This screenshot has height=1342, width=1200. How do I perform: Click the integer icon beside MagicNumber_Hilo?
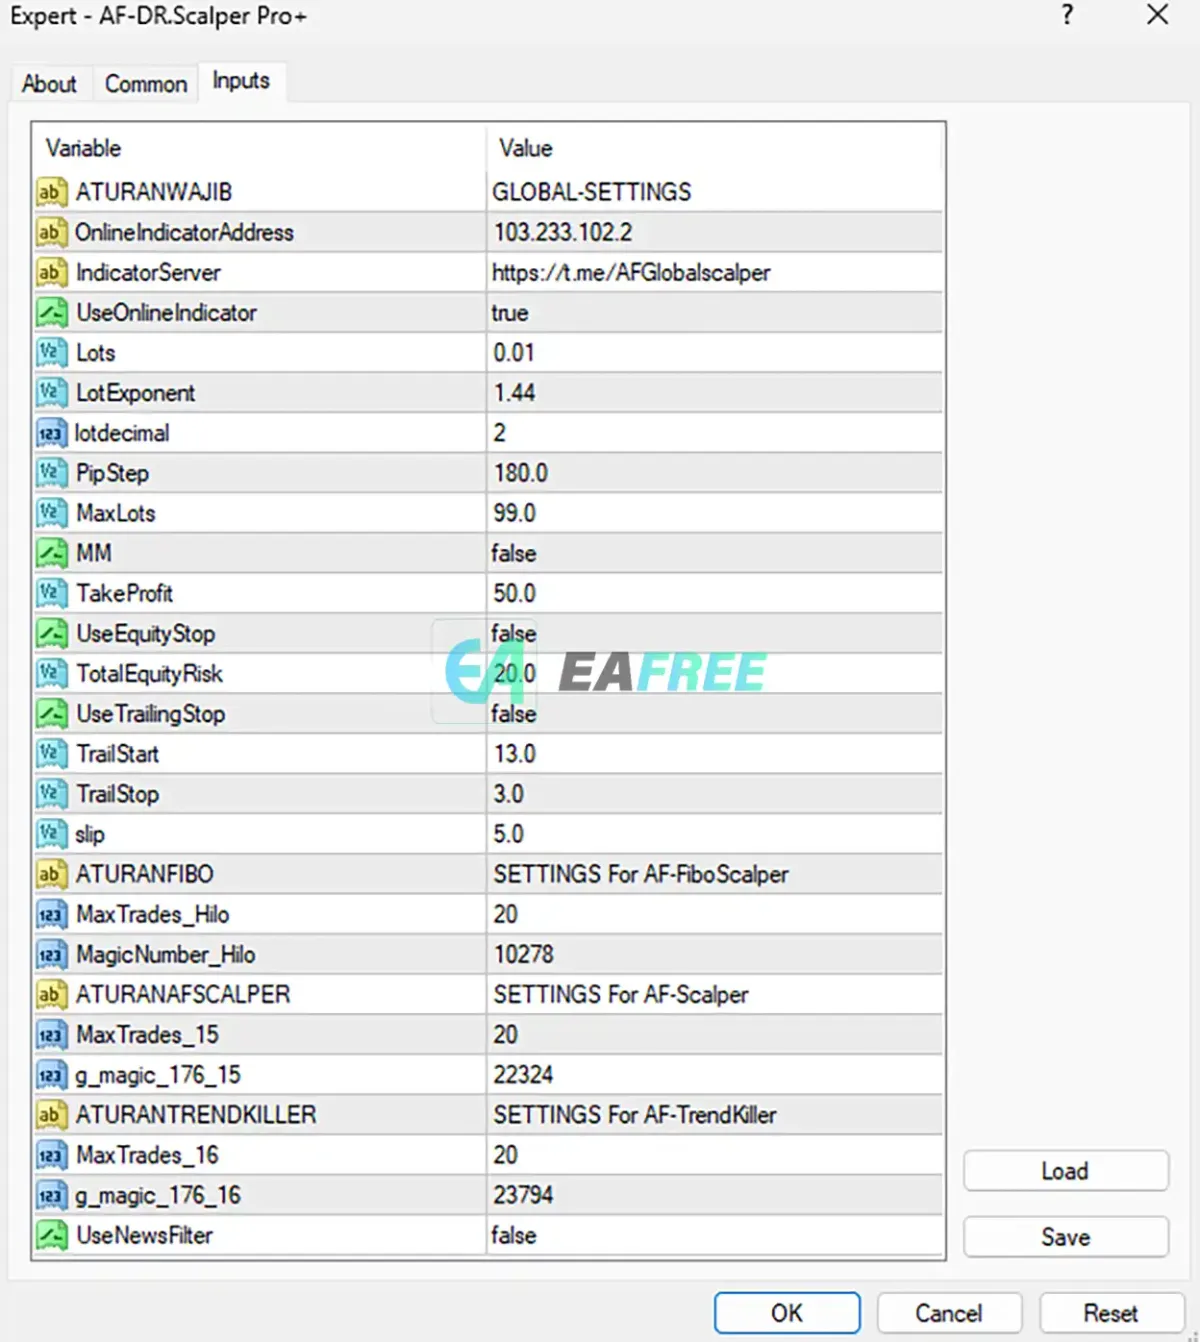click(51, 954)
